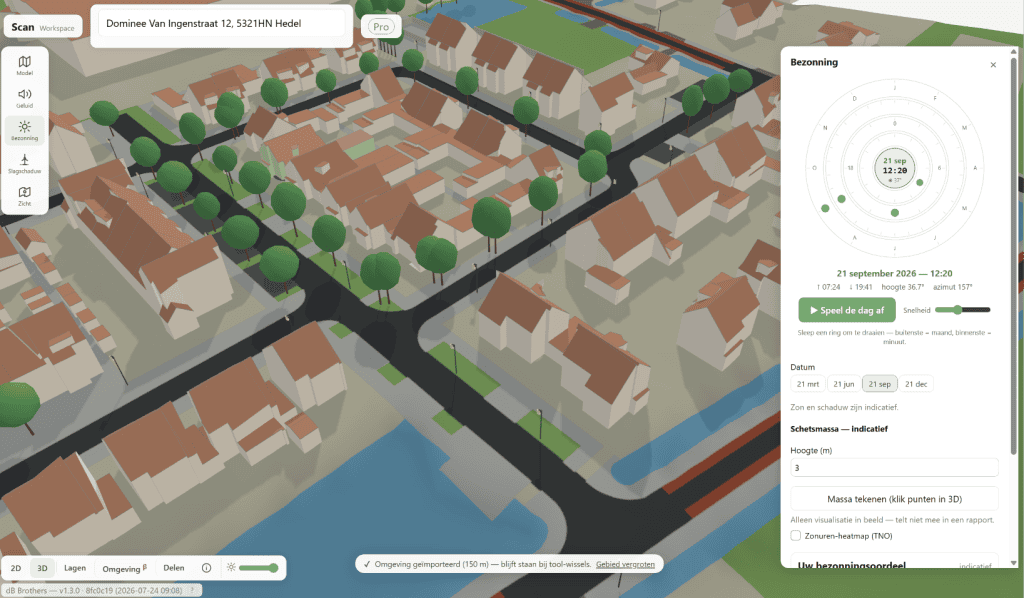Image resolution: width=1024 pixels, height=598 pixels.
Task: Select the 21 jun date preset
Action: 843,384
